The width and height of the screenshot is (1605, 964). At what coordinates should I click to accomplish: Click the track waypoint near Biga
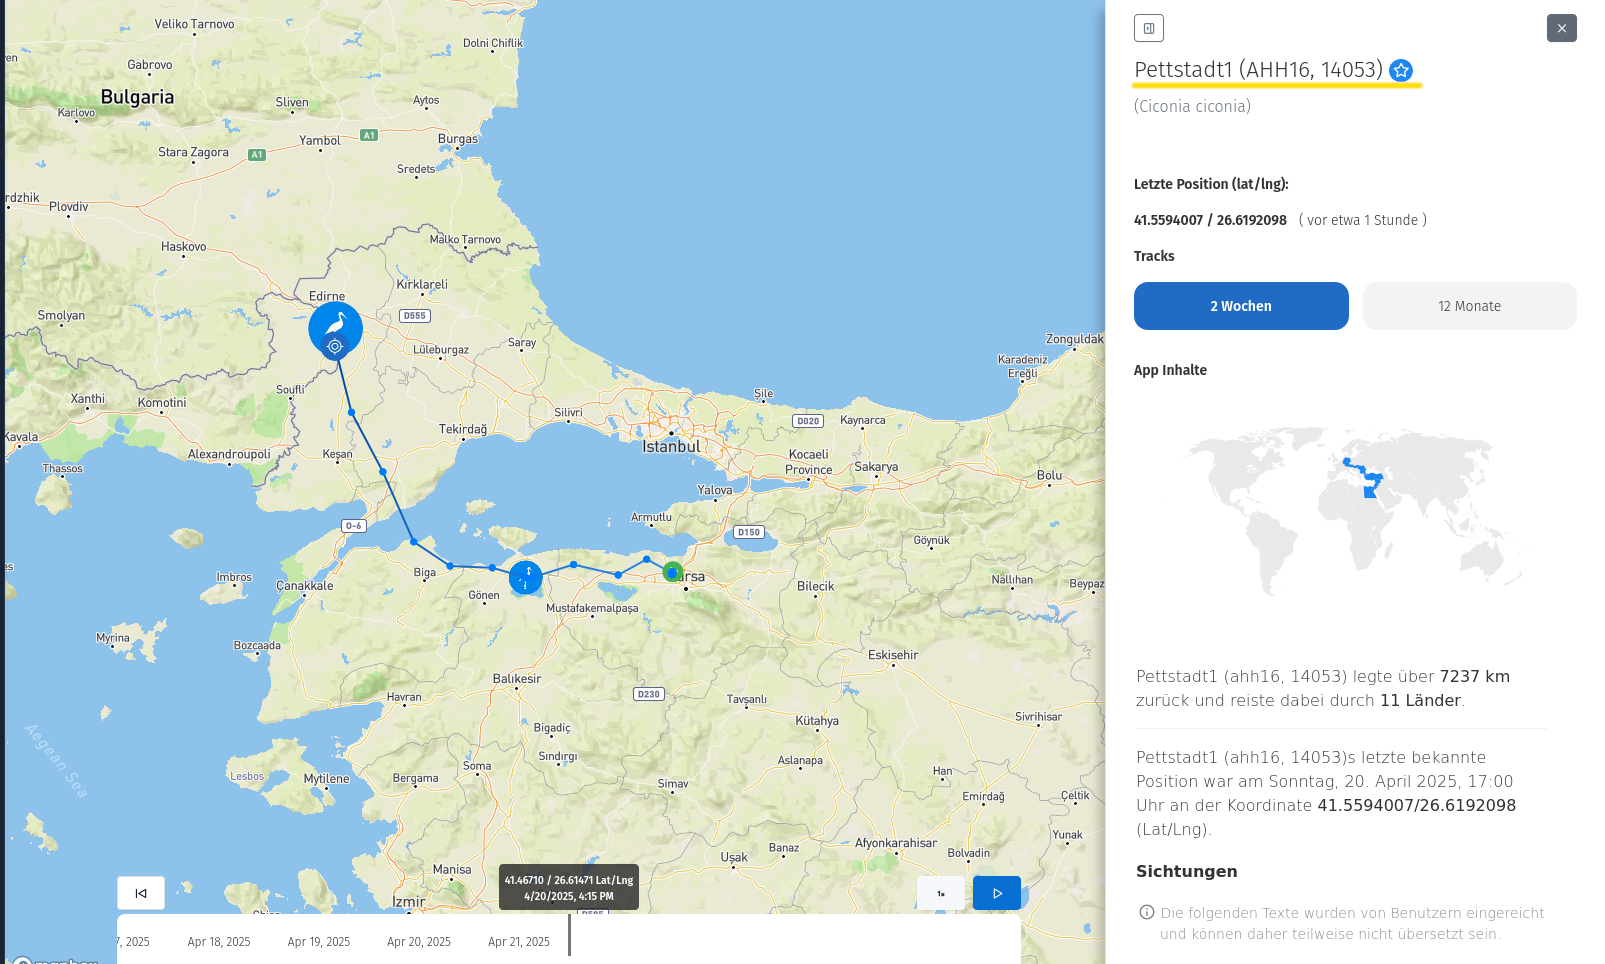(x=414, y=542)
